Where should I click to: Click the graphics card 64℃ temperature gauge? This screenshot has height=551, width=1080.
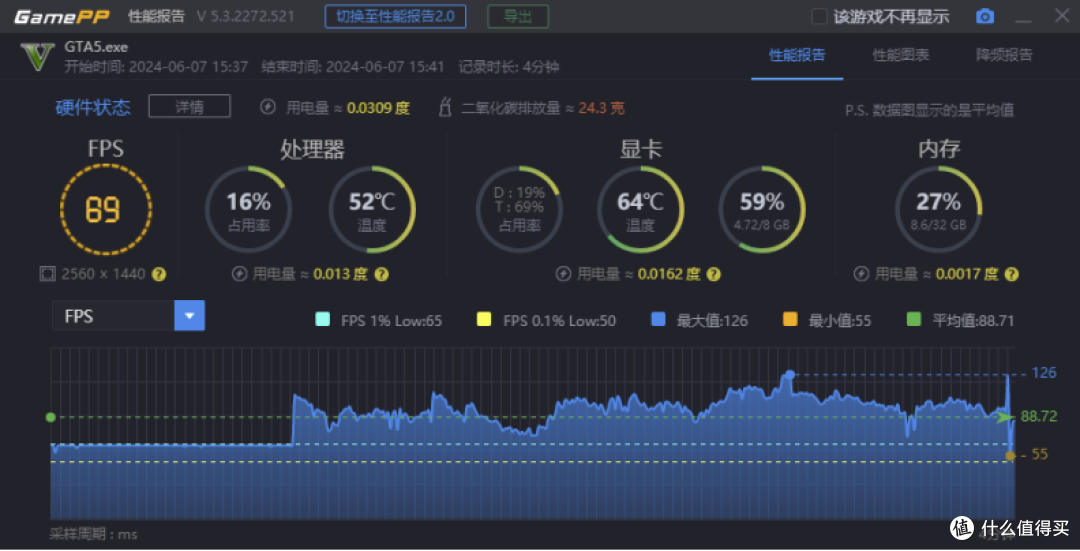click(x=641, y=209)
